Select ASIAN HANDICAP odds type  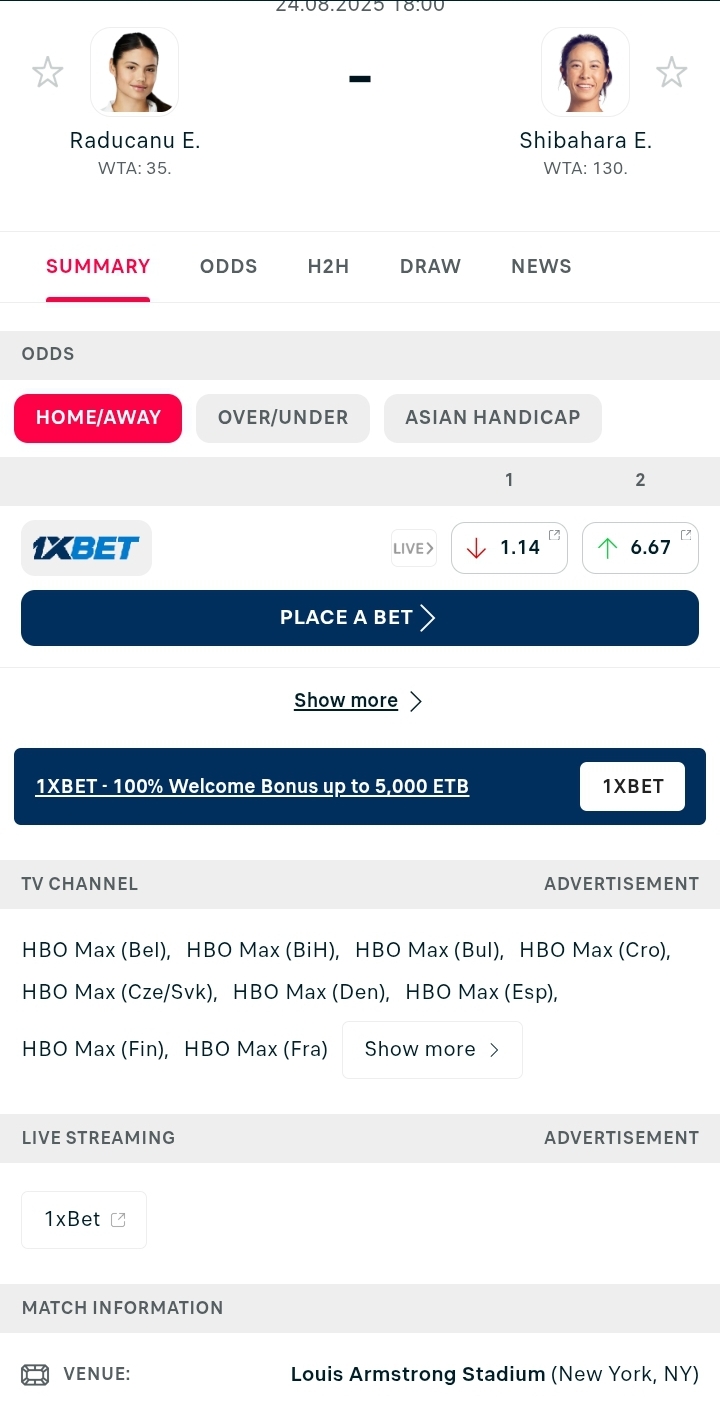tap(493, 418)
